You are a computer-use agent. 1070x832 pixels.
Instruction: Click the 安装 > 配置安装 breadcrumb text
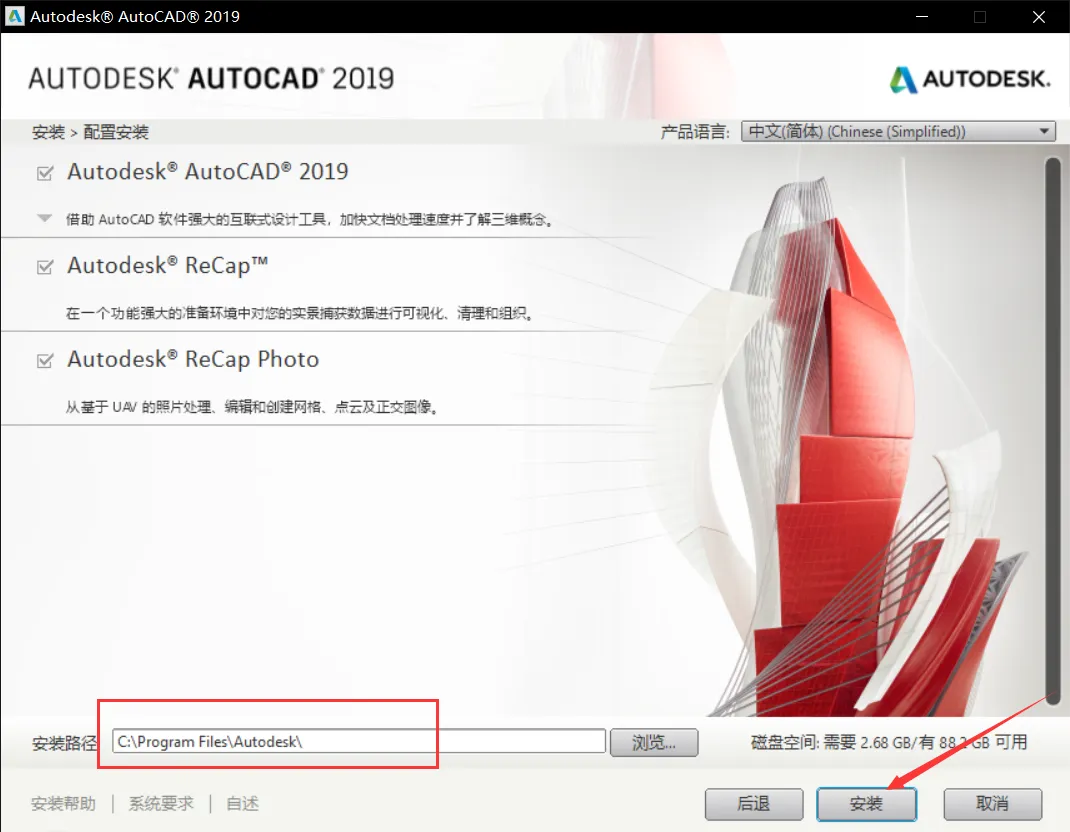[x=90, y=132]
